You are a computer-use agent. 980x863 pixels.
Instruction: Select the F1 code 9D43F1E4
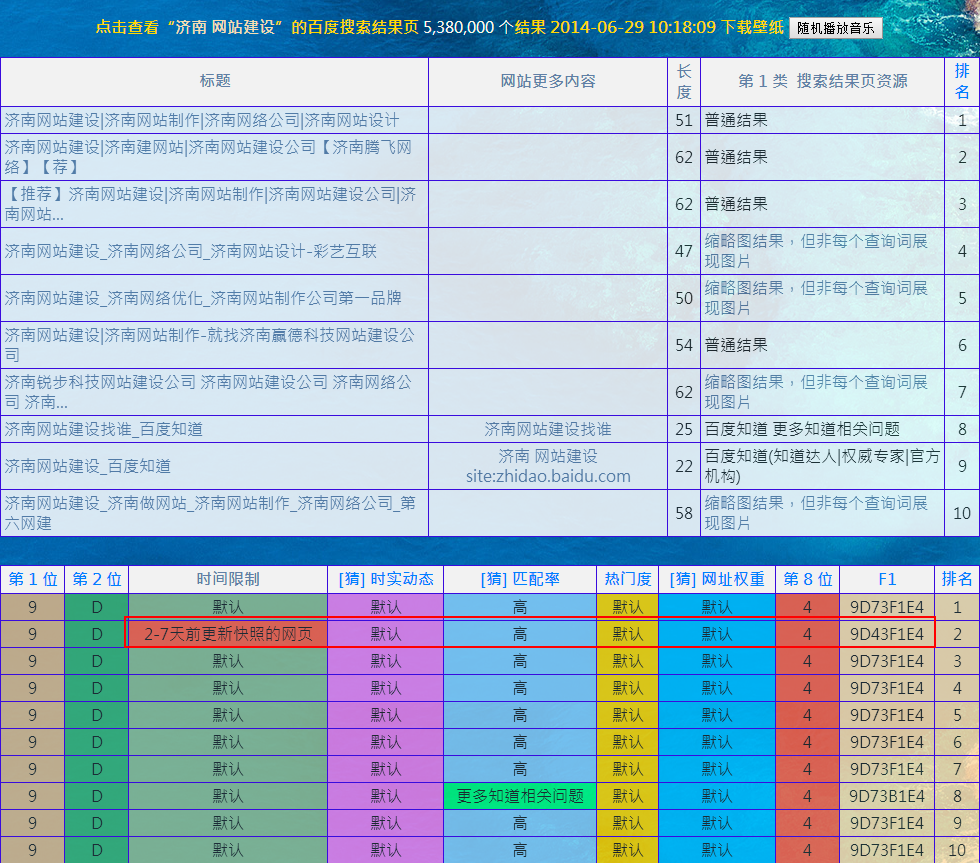(x=887, y=634)
